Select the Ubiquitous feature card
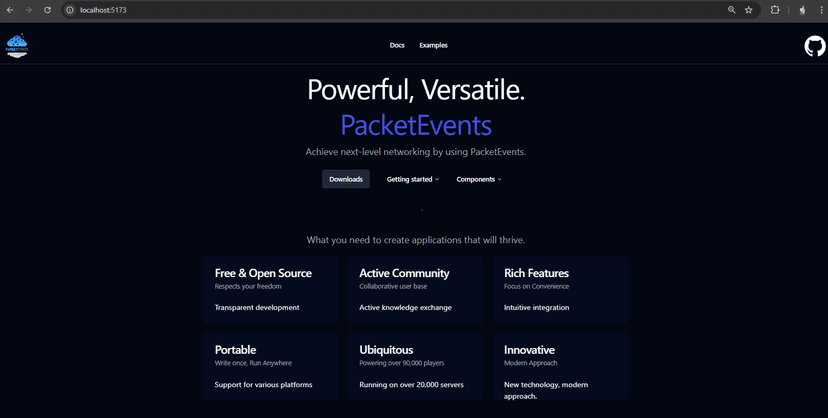Viewport: 828px width, 418px height. (x=416, y=366)
